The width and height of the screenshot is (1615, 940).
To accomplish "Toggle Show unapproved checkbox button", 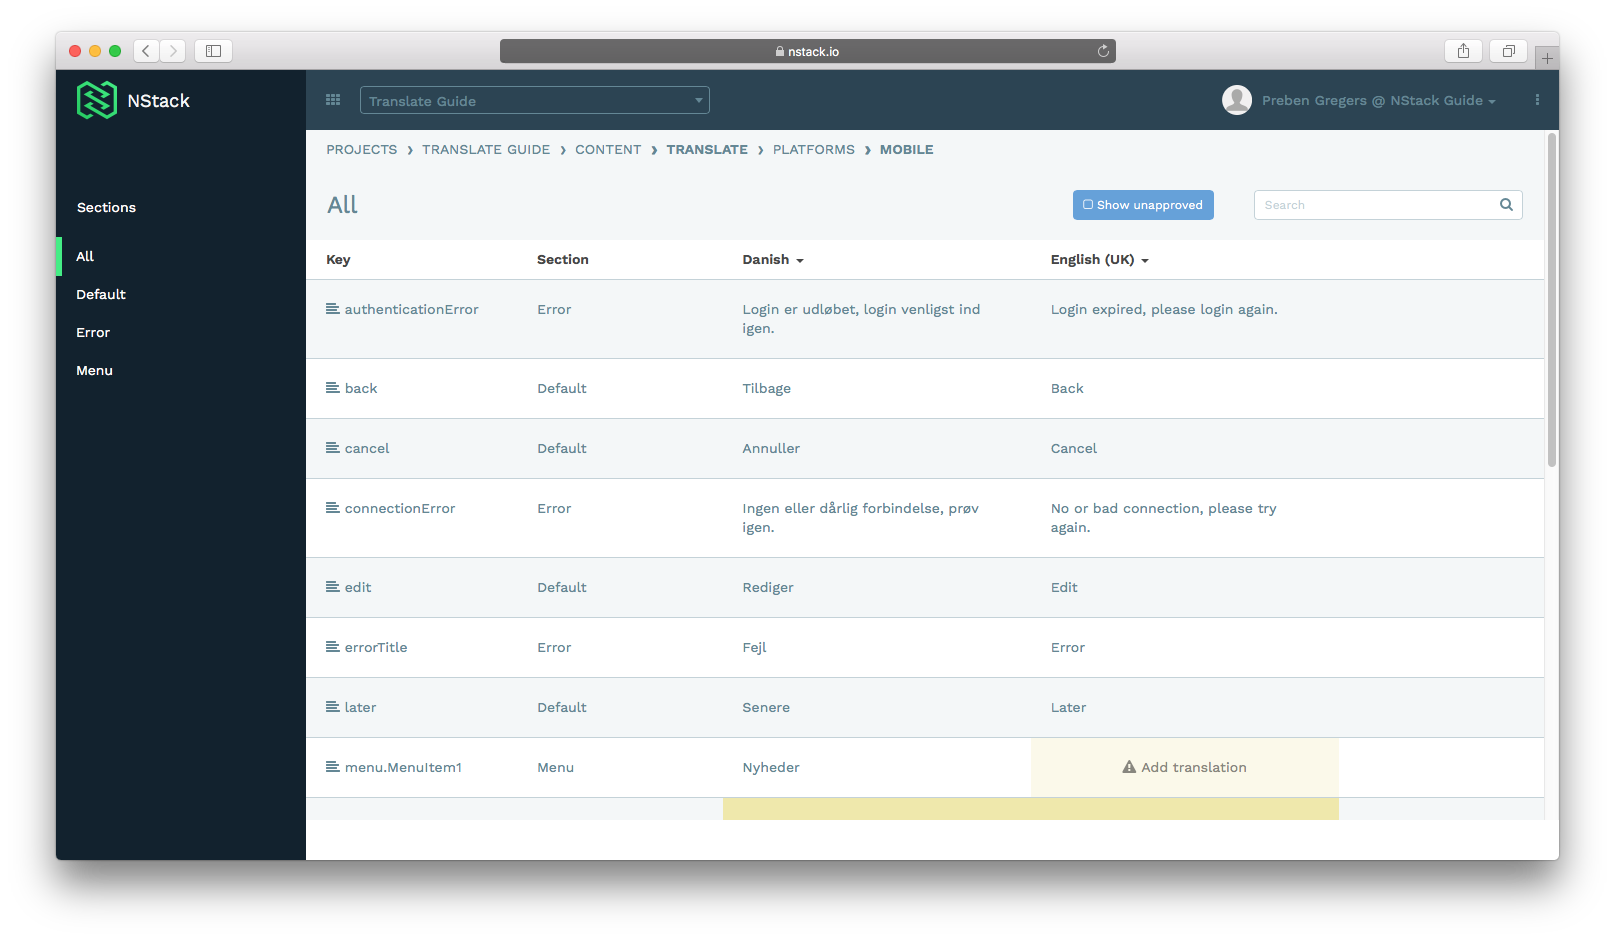I will (x=1143, y=205).
